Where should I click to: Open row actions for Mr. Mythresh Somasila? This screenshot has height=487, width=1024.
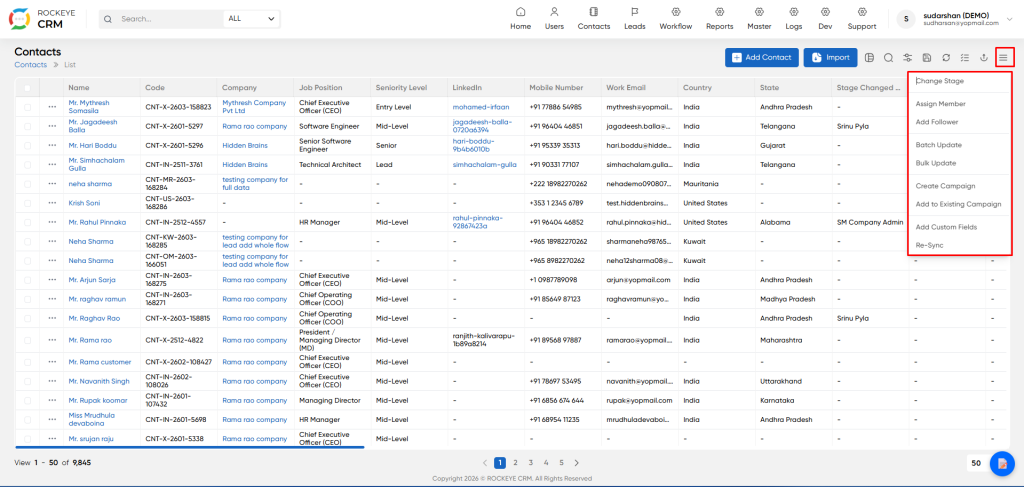52,107
